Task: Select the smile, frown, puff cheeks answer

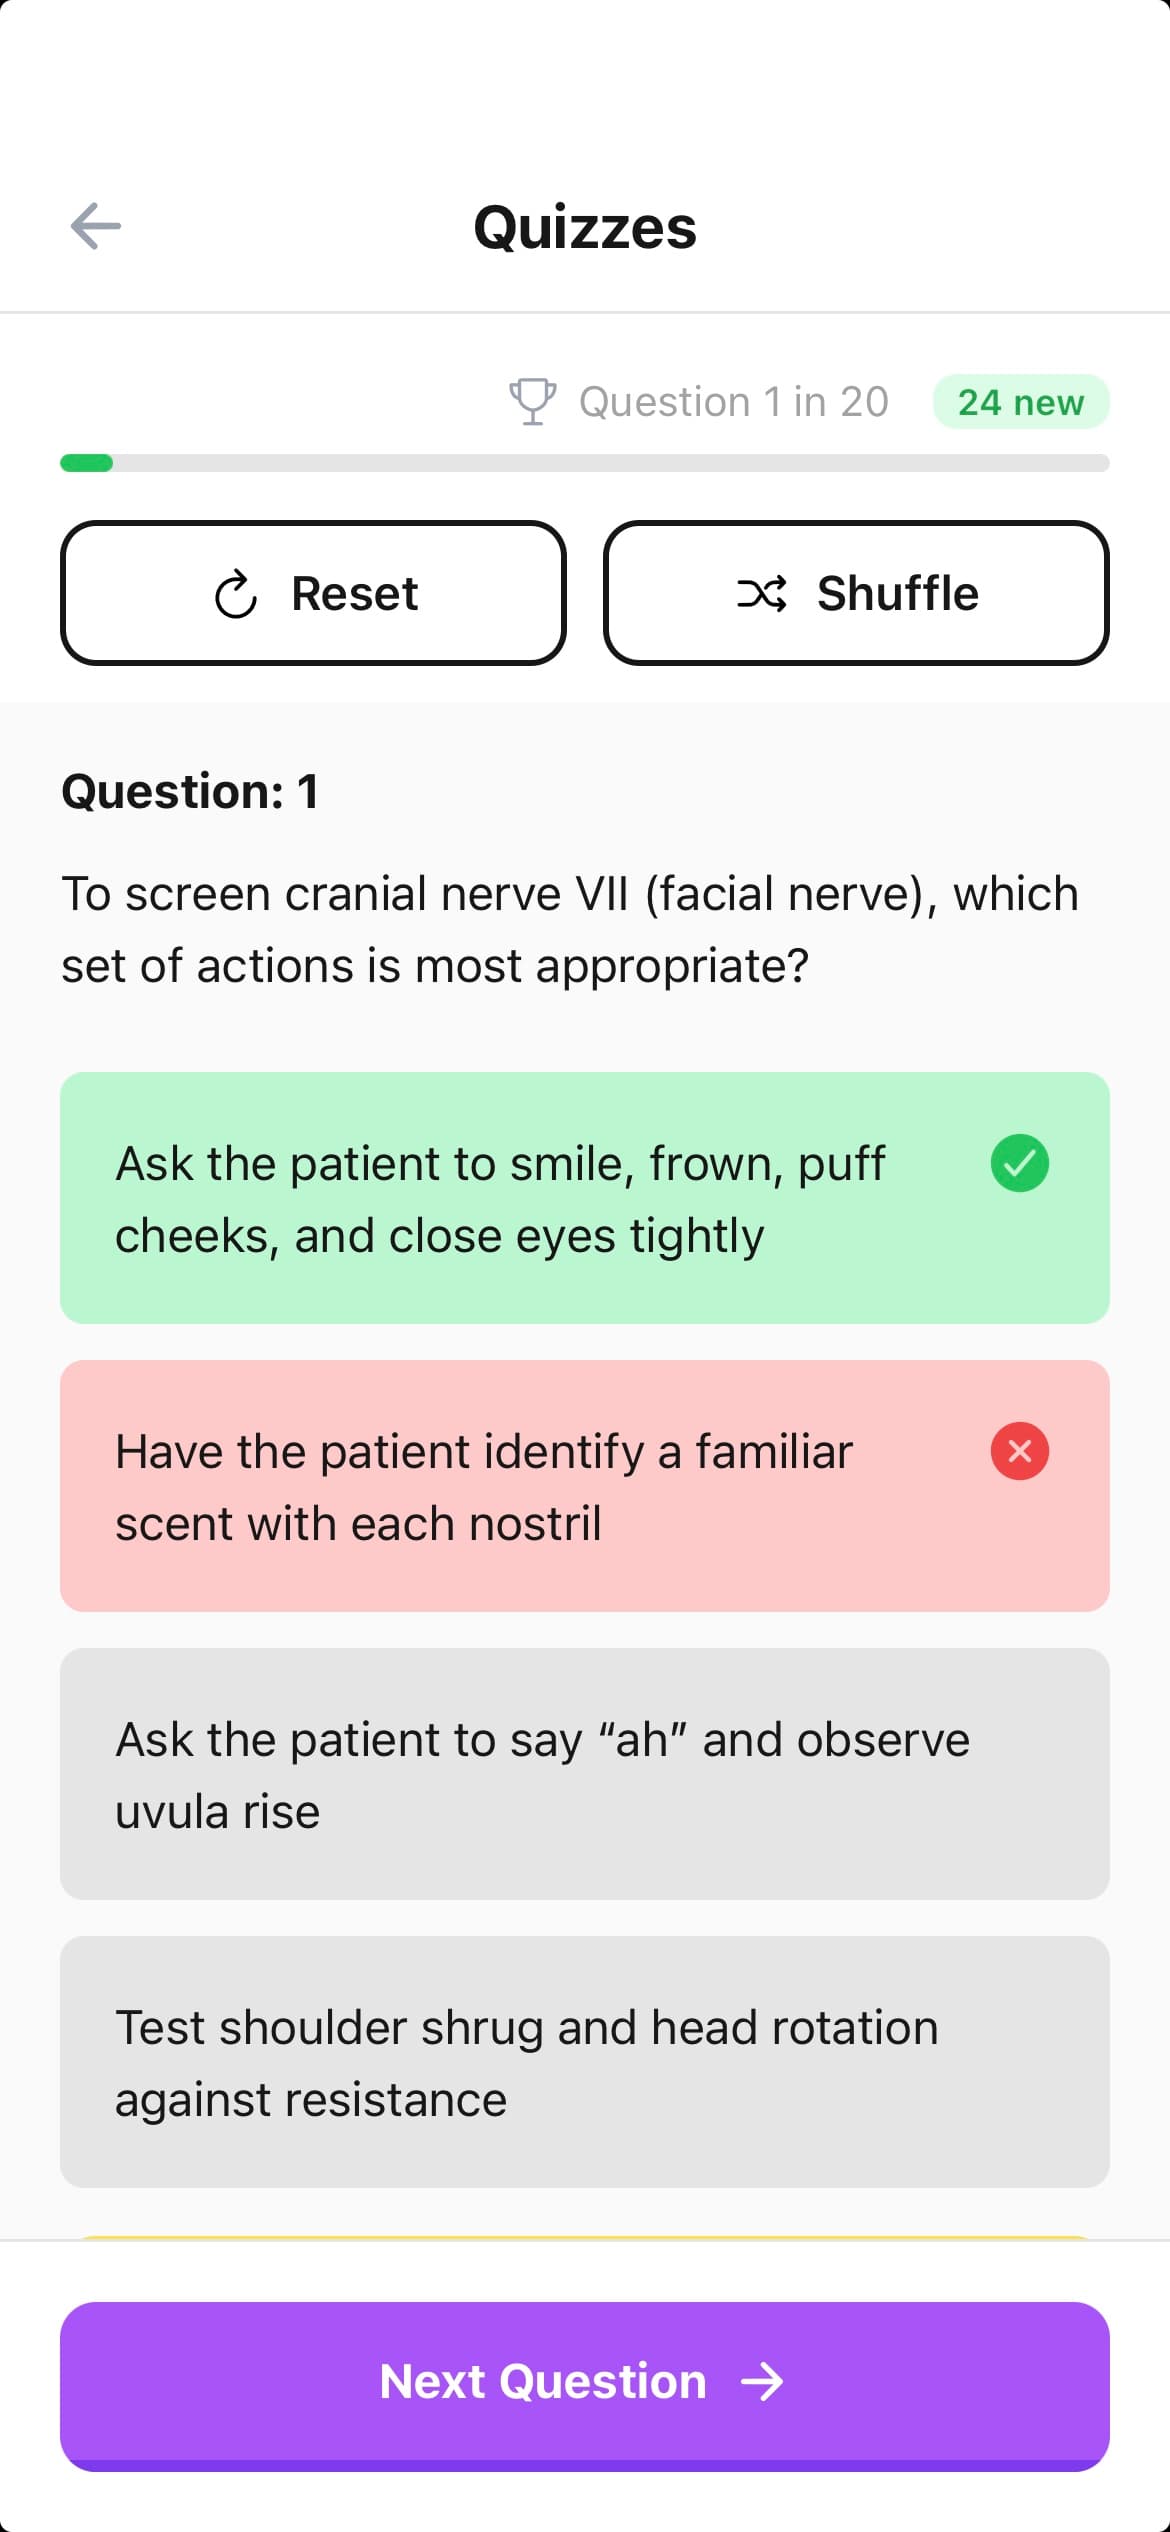Action: (585, 1197)
